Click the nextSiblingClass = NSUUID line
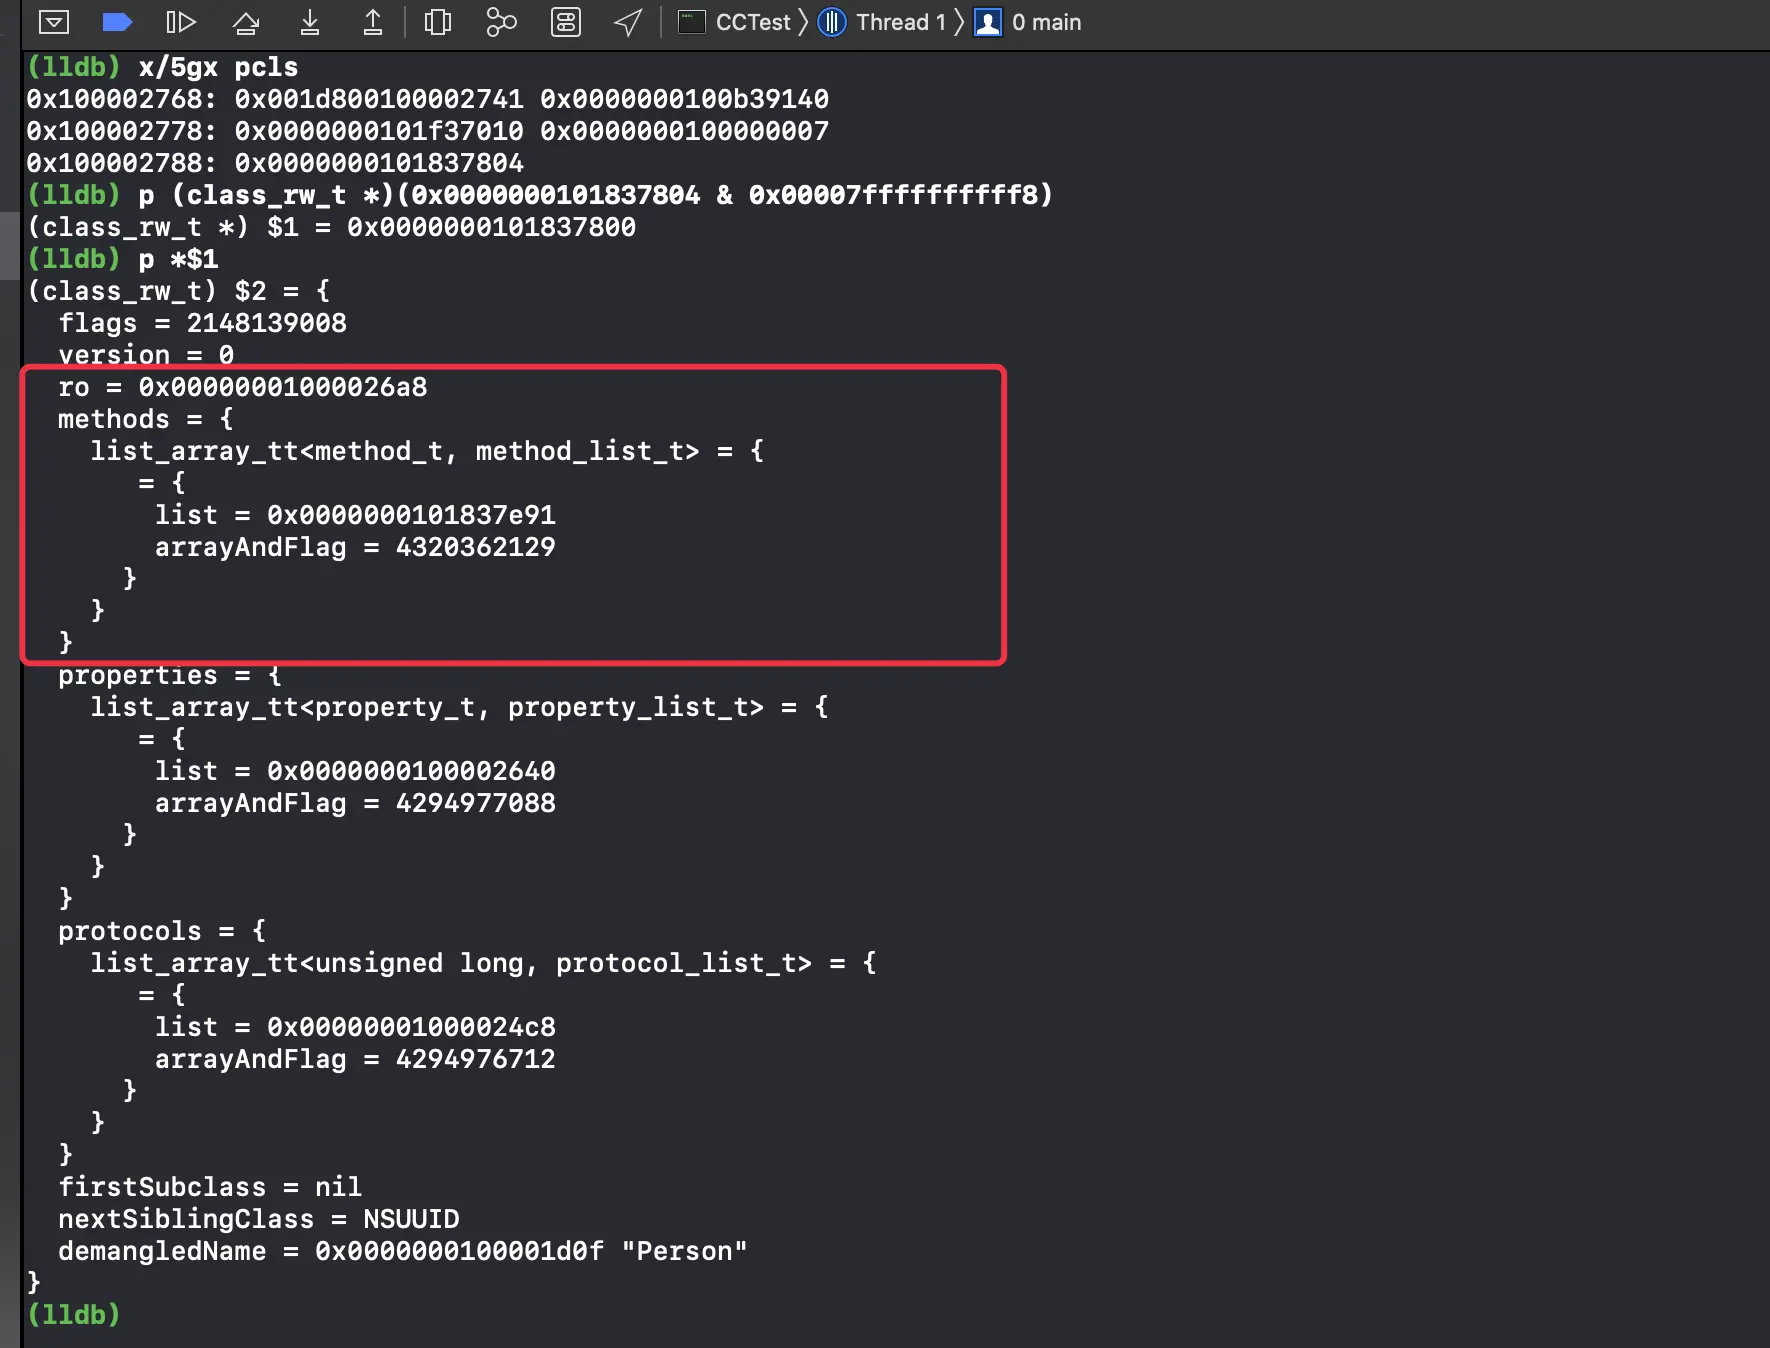The width and height of the screenshot is (1770, 1348). tap(258, 1219)
